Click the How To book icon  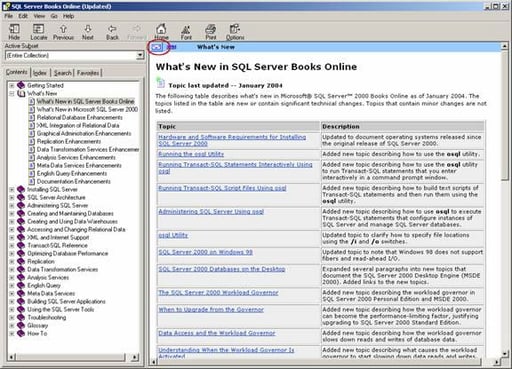[x=21, y=333]
